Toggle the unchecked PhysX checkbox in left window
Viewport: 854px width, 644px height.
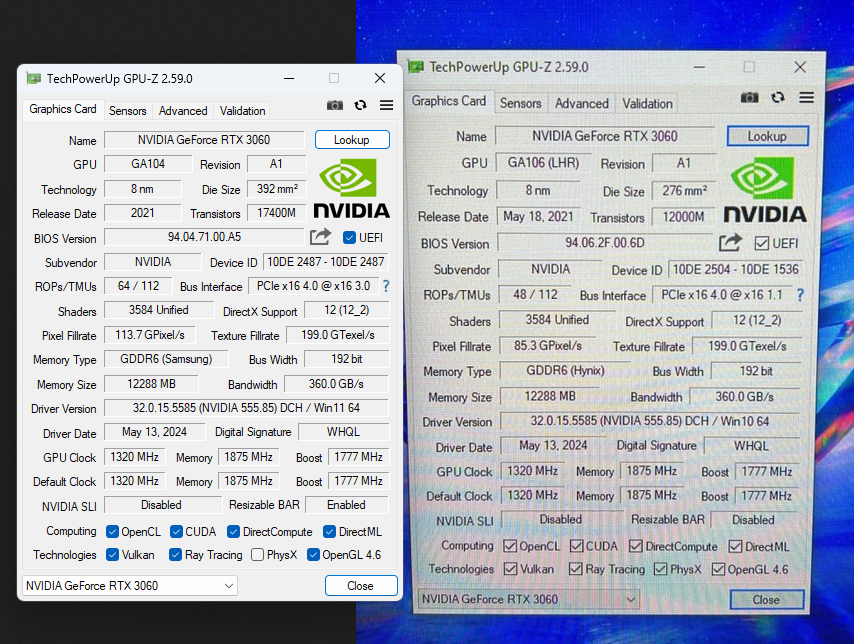click(x=258, y=555)
